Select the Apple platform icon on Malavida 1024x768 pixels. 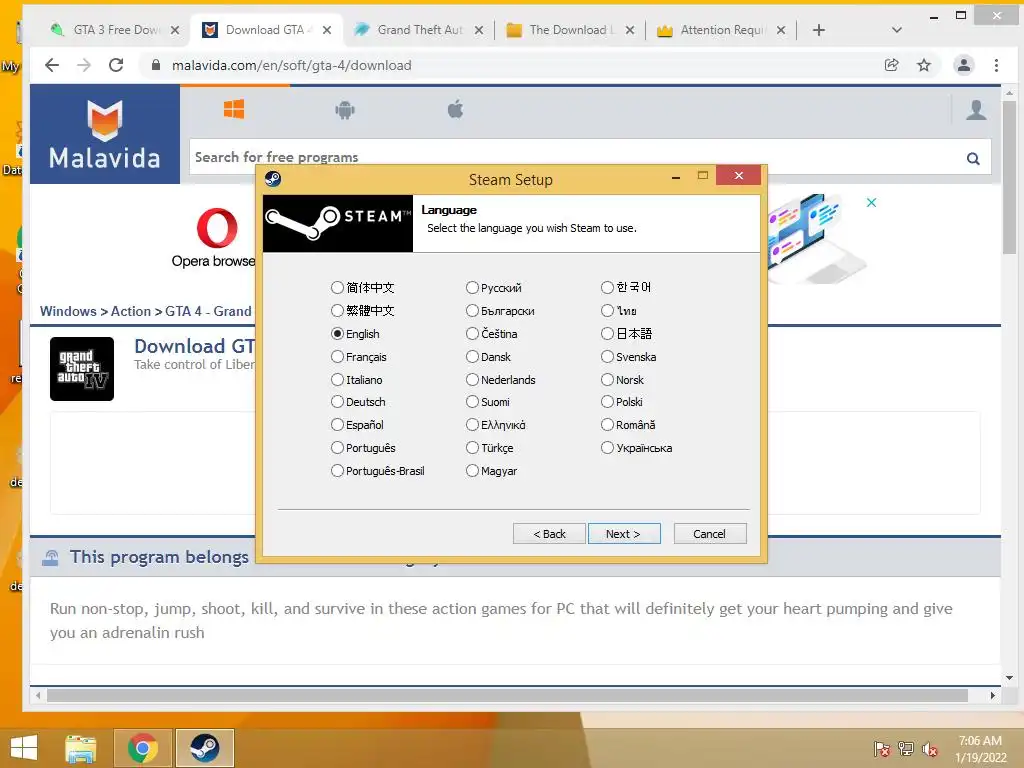coord(455,109)
